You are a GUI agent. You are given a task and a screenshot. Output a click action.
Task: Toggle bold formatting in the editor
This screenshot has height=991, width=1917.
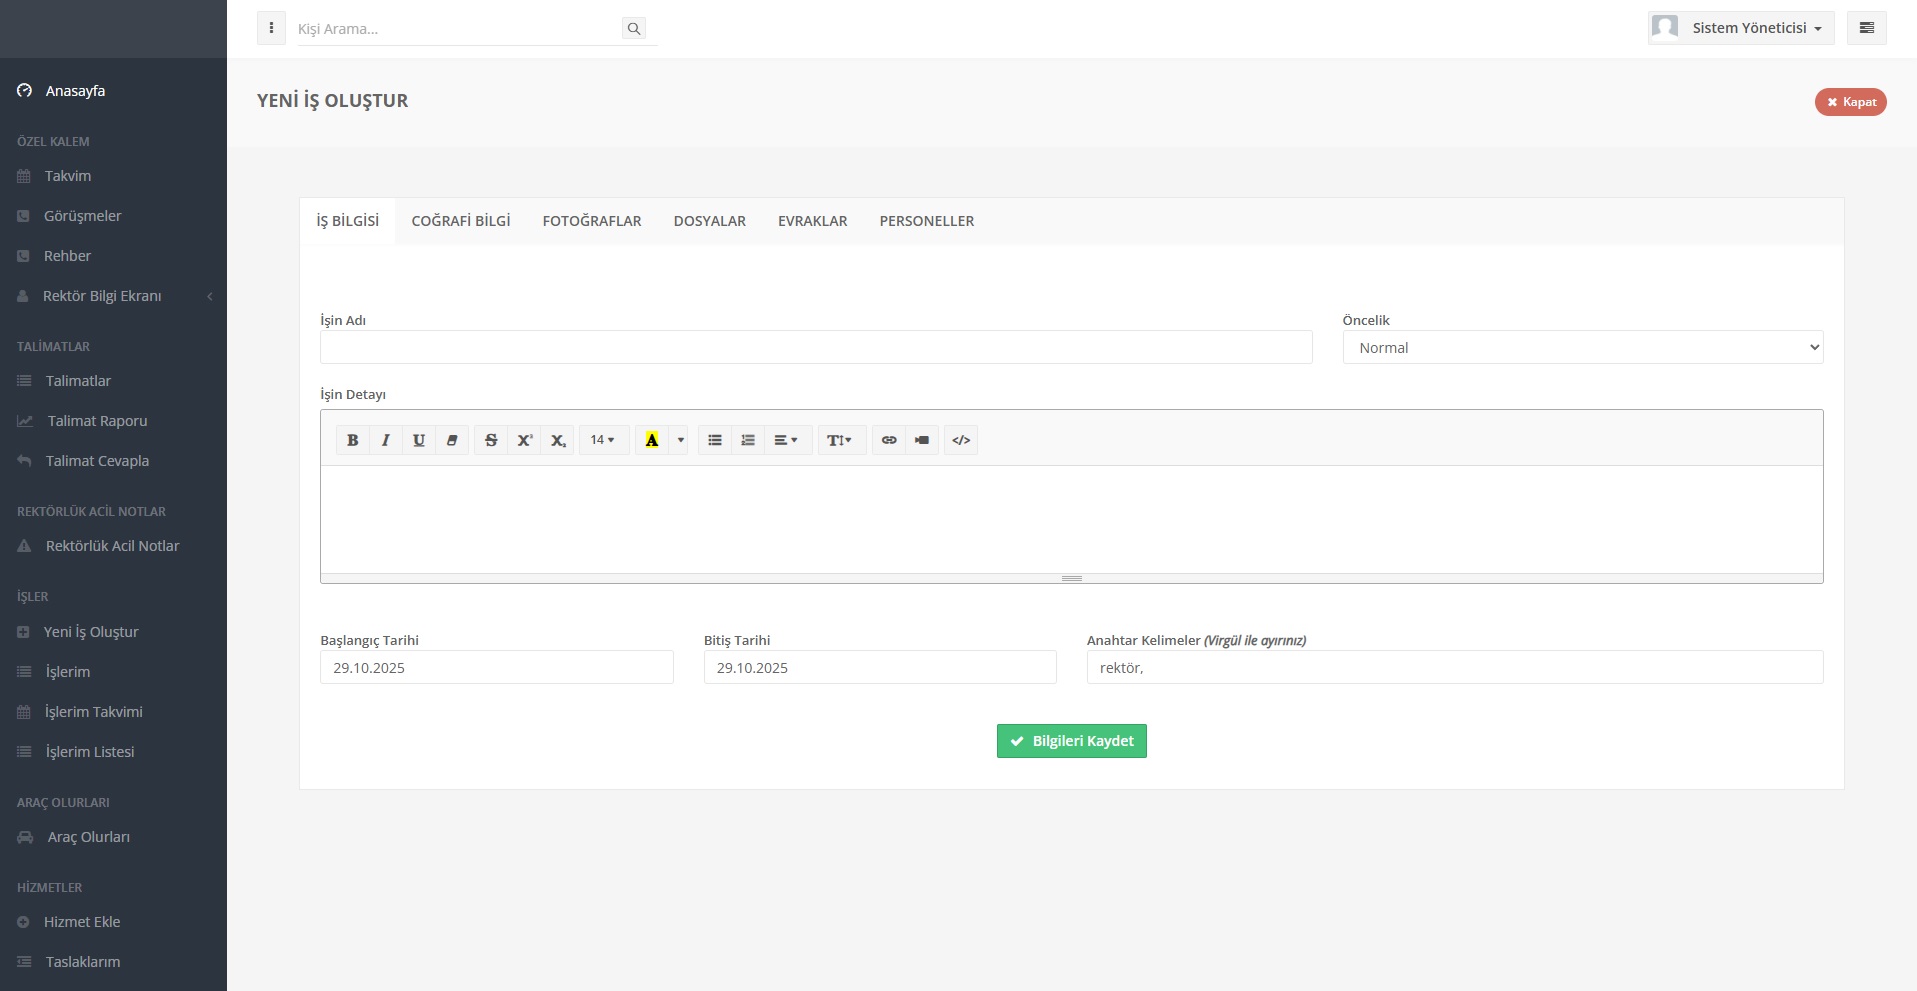click(x=352, y=440)
